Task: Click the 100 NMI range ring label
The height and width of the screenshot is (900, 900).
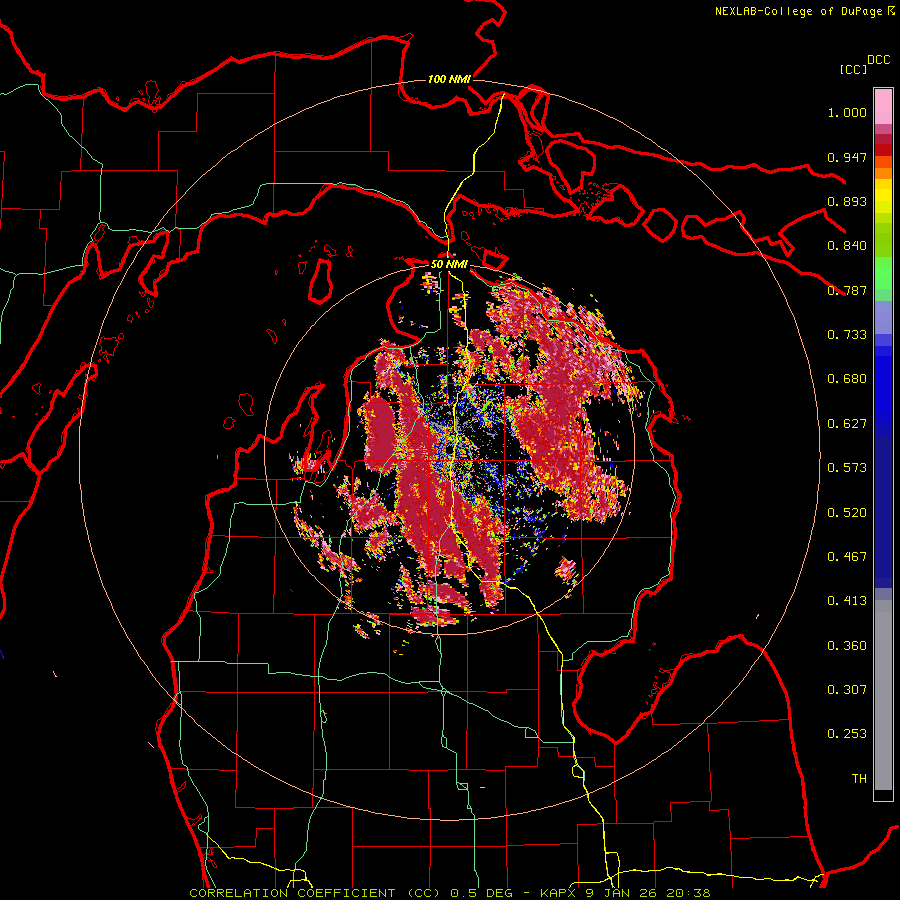Action: [x=449, y=79]
